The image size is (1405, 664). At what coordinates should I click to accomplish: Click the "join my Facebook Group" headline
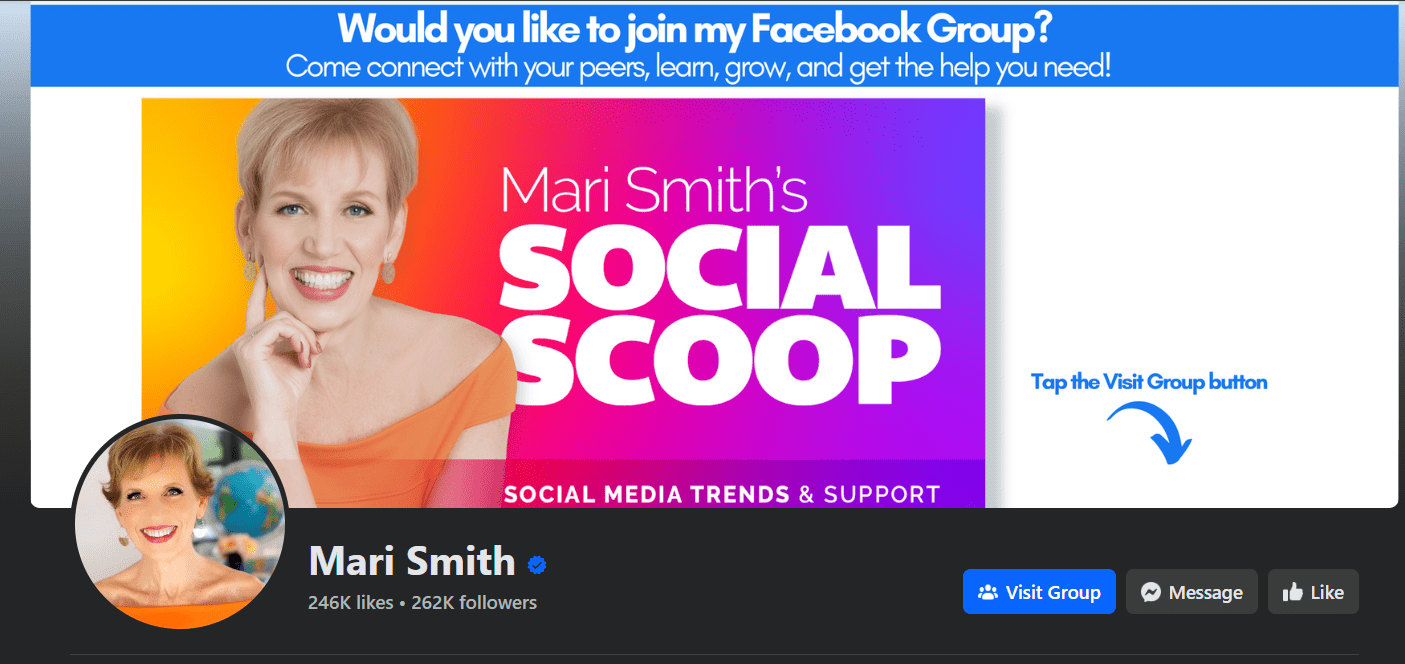pos(694,27)
